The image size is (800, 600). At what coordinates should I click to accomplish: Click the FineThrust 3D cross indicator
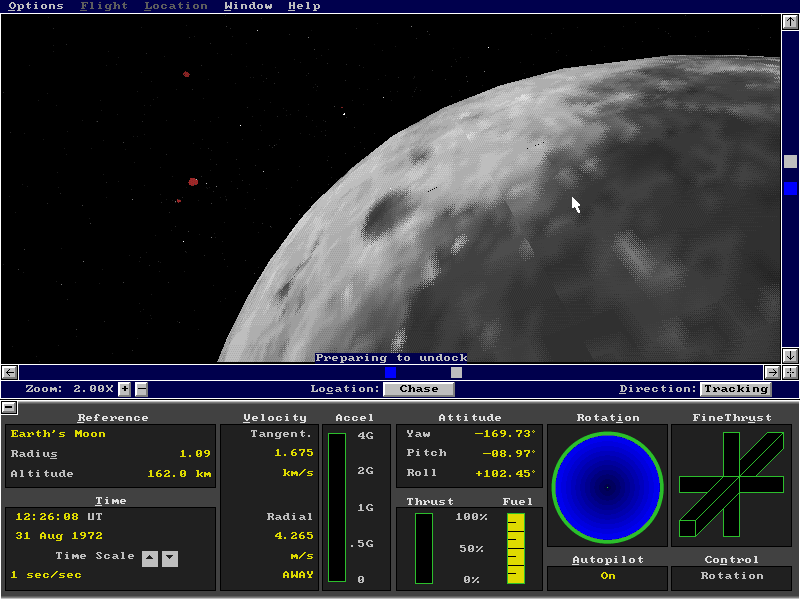click(731, 485)
